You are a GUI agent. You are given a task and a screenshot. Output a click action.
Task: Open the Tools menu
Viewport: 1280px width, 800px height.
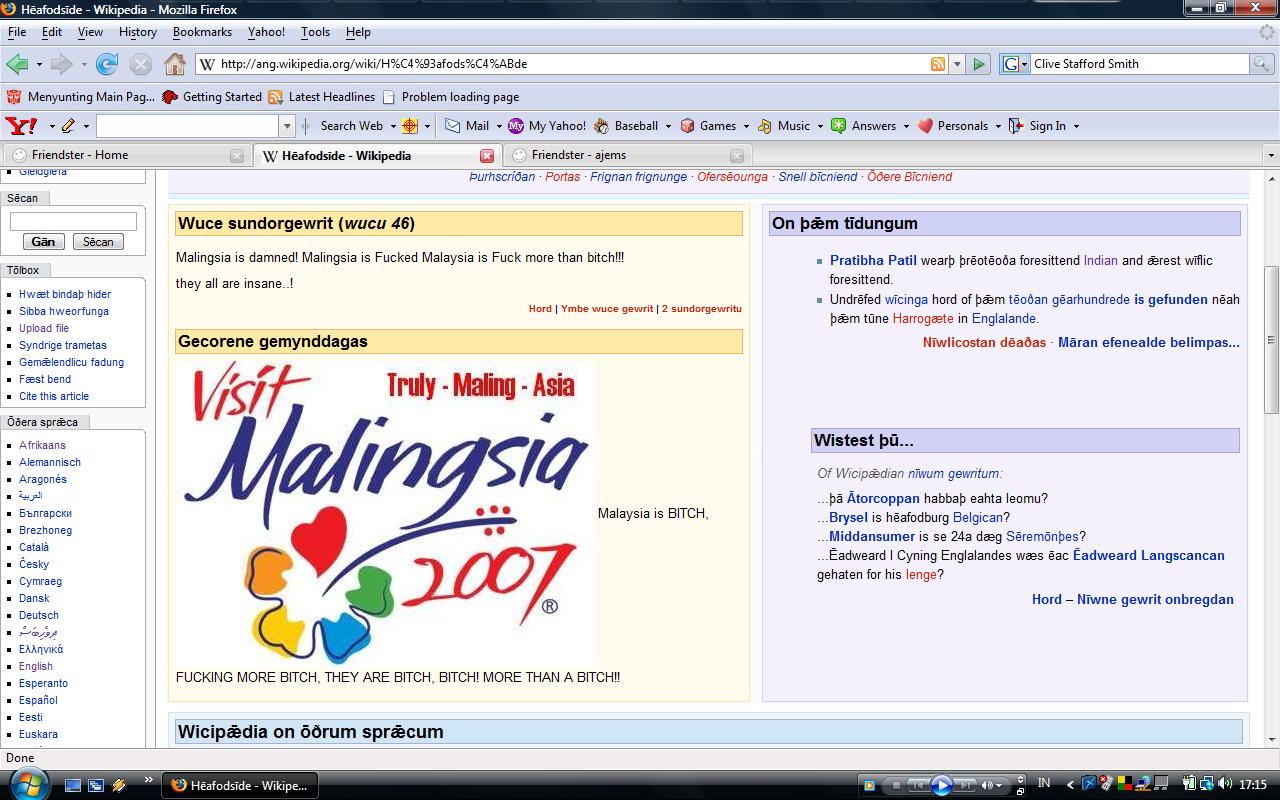(315, 32)
